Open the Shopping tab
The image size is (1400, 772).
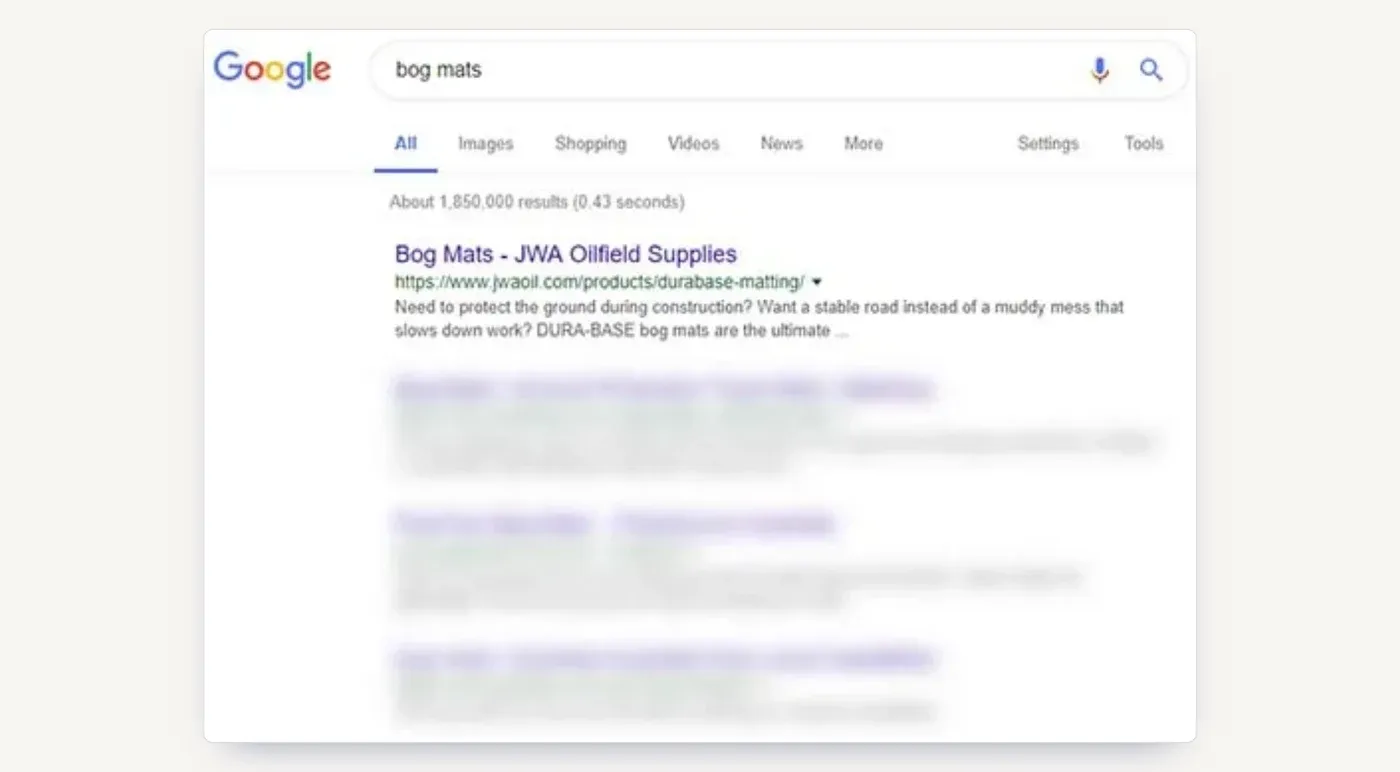pos(590,143)
